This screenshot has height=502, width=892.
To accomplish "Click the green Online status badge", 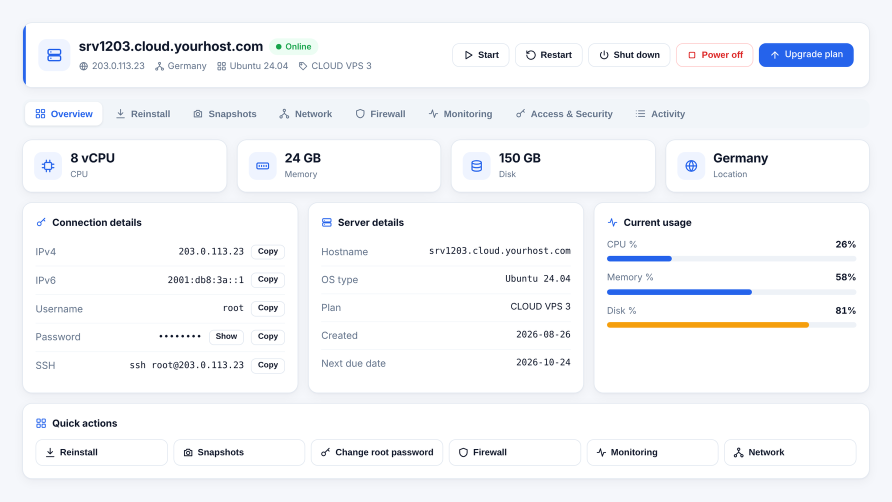I will [x=294, y=47].
